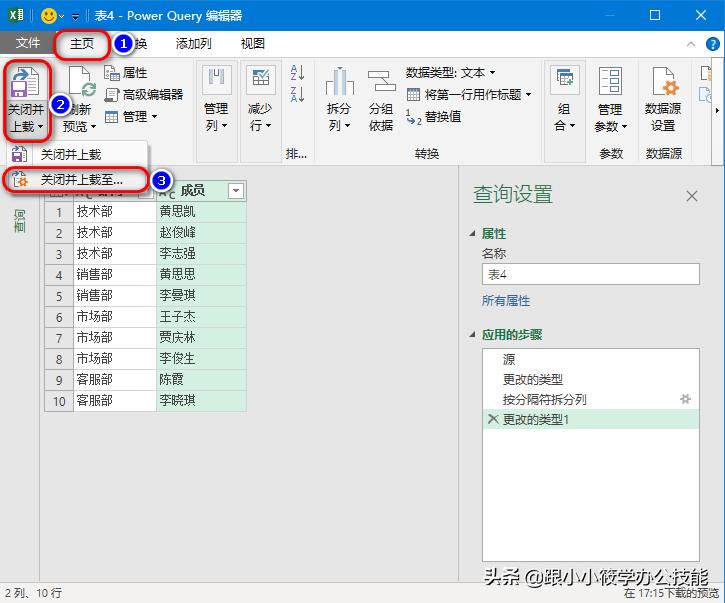Select cell 贾庆林 in row 7
725x603 pixels.
[202, 338]
